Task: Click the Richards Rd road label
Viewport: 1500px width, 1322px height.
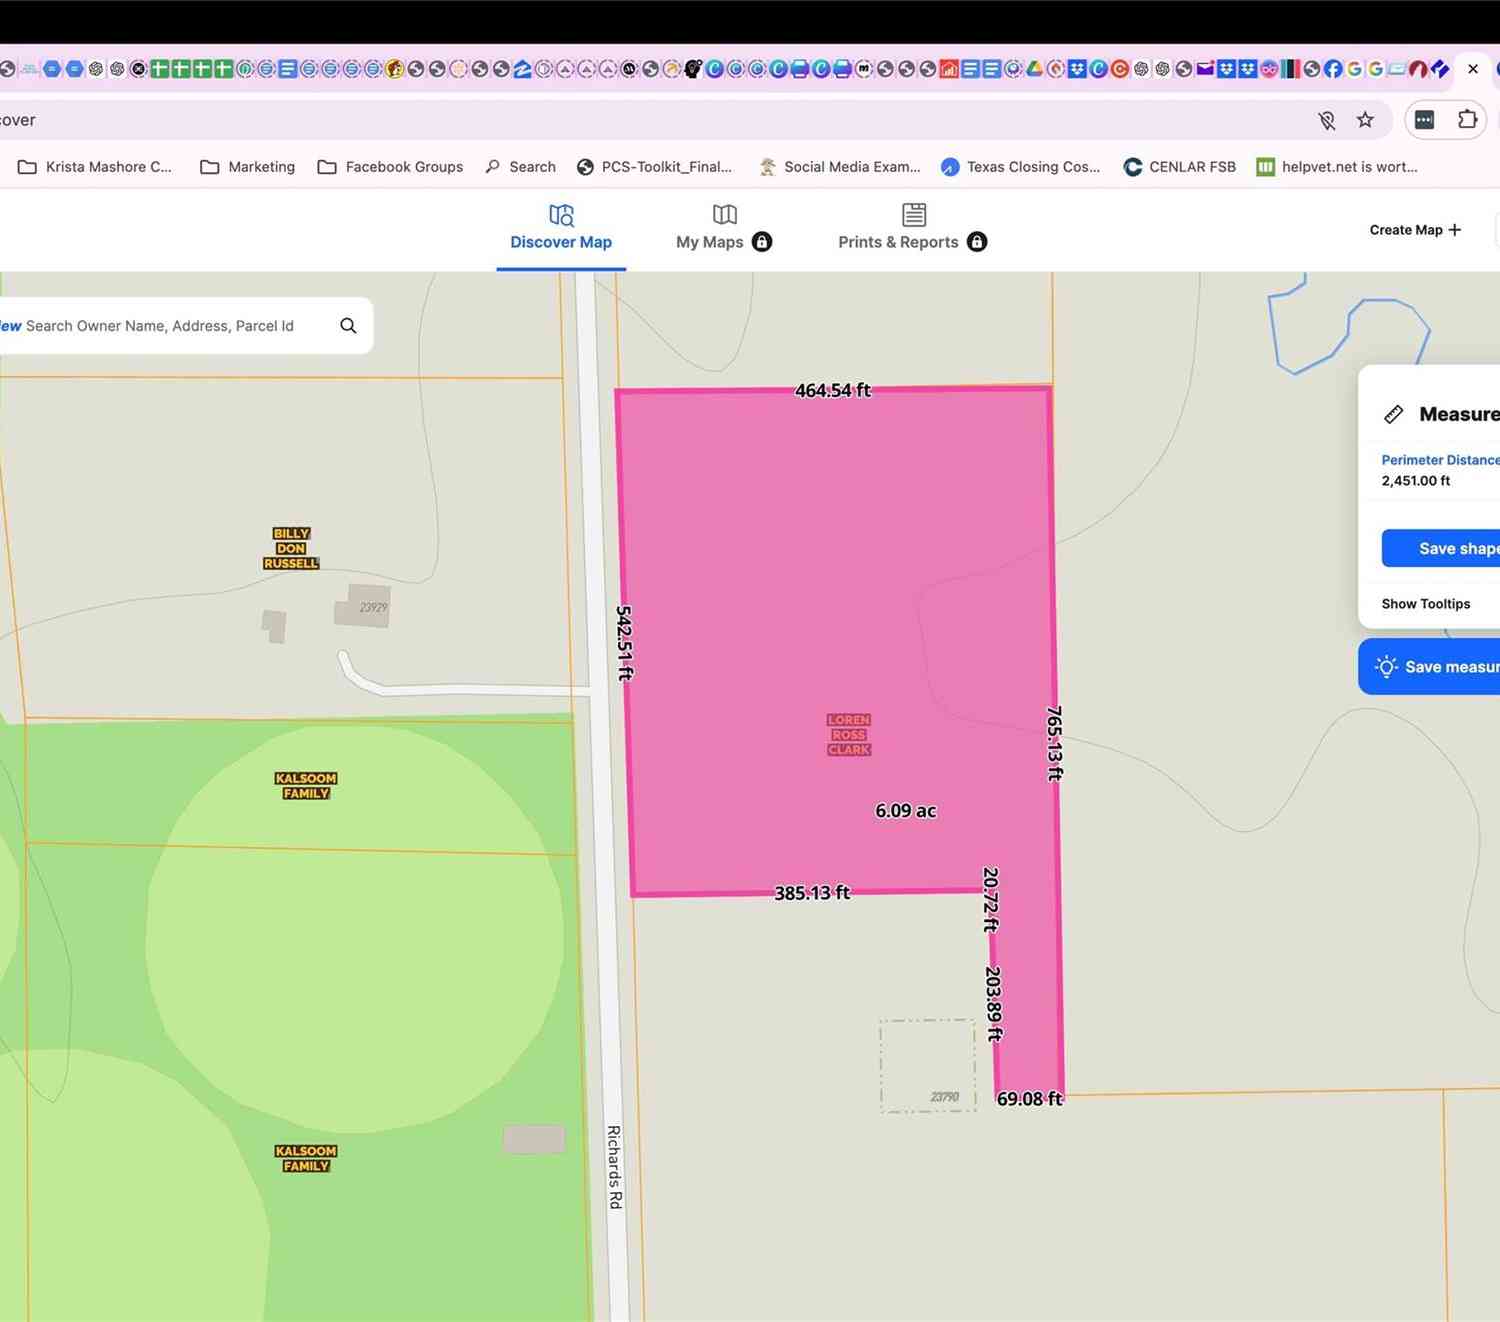Action: [x=615, y=1167]
